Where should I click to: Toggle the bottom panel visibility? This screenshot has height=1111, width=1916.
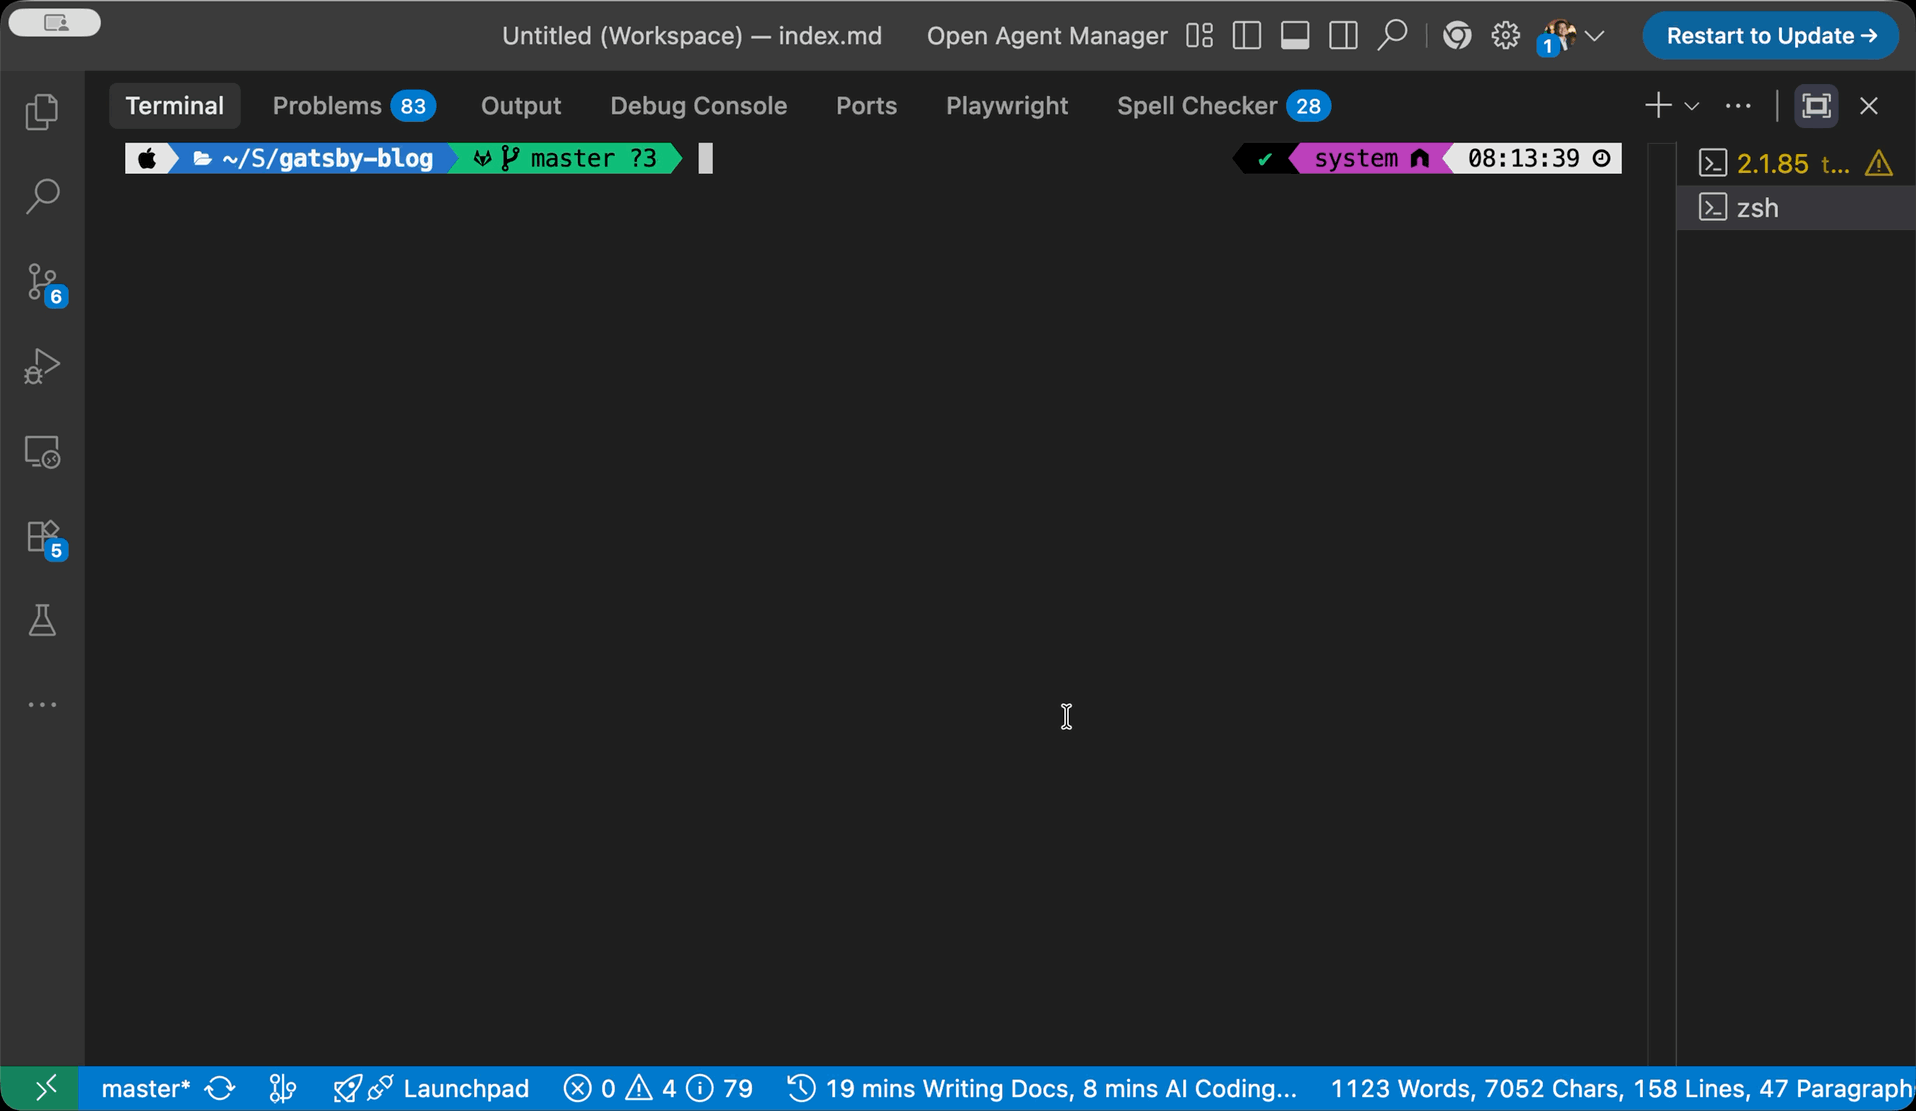(1294, 35)
